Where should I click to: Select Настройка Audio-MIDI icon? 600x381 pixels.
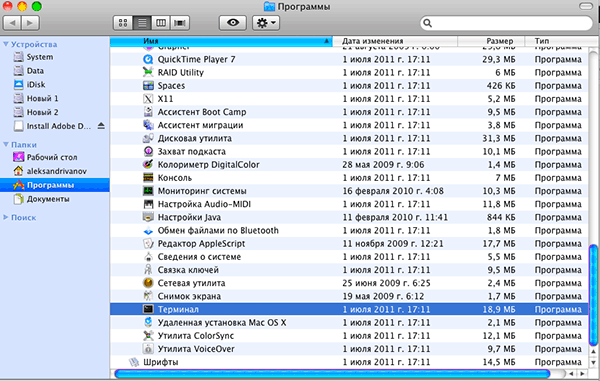(148, 204)
